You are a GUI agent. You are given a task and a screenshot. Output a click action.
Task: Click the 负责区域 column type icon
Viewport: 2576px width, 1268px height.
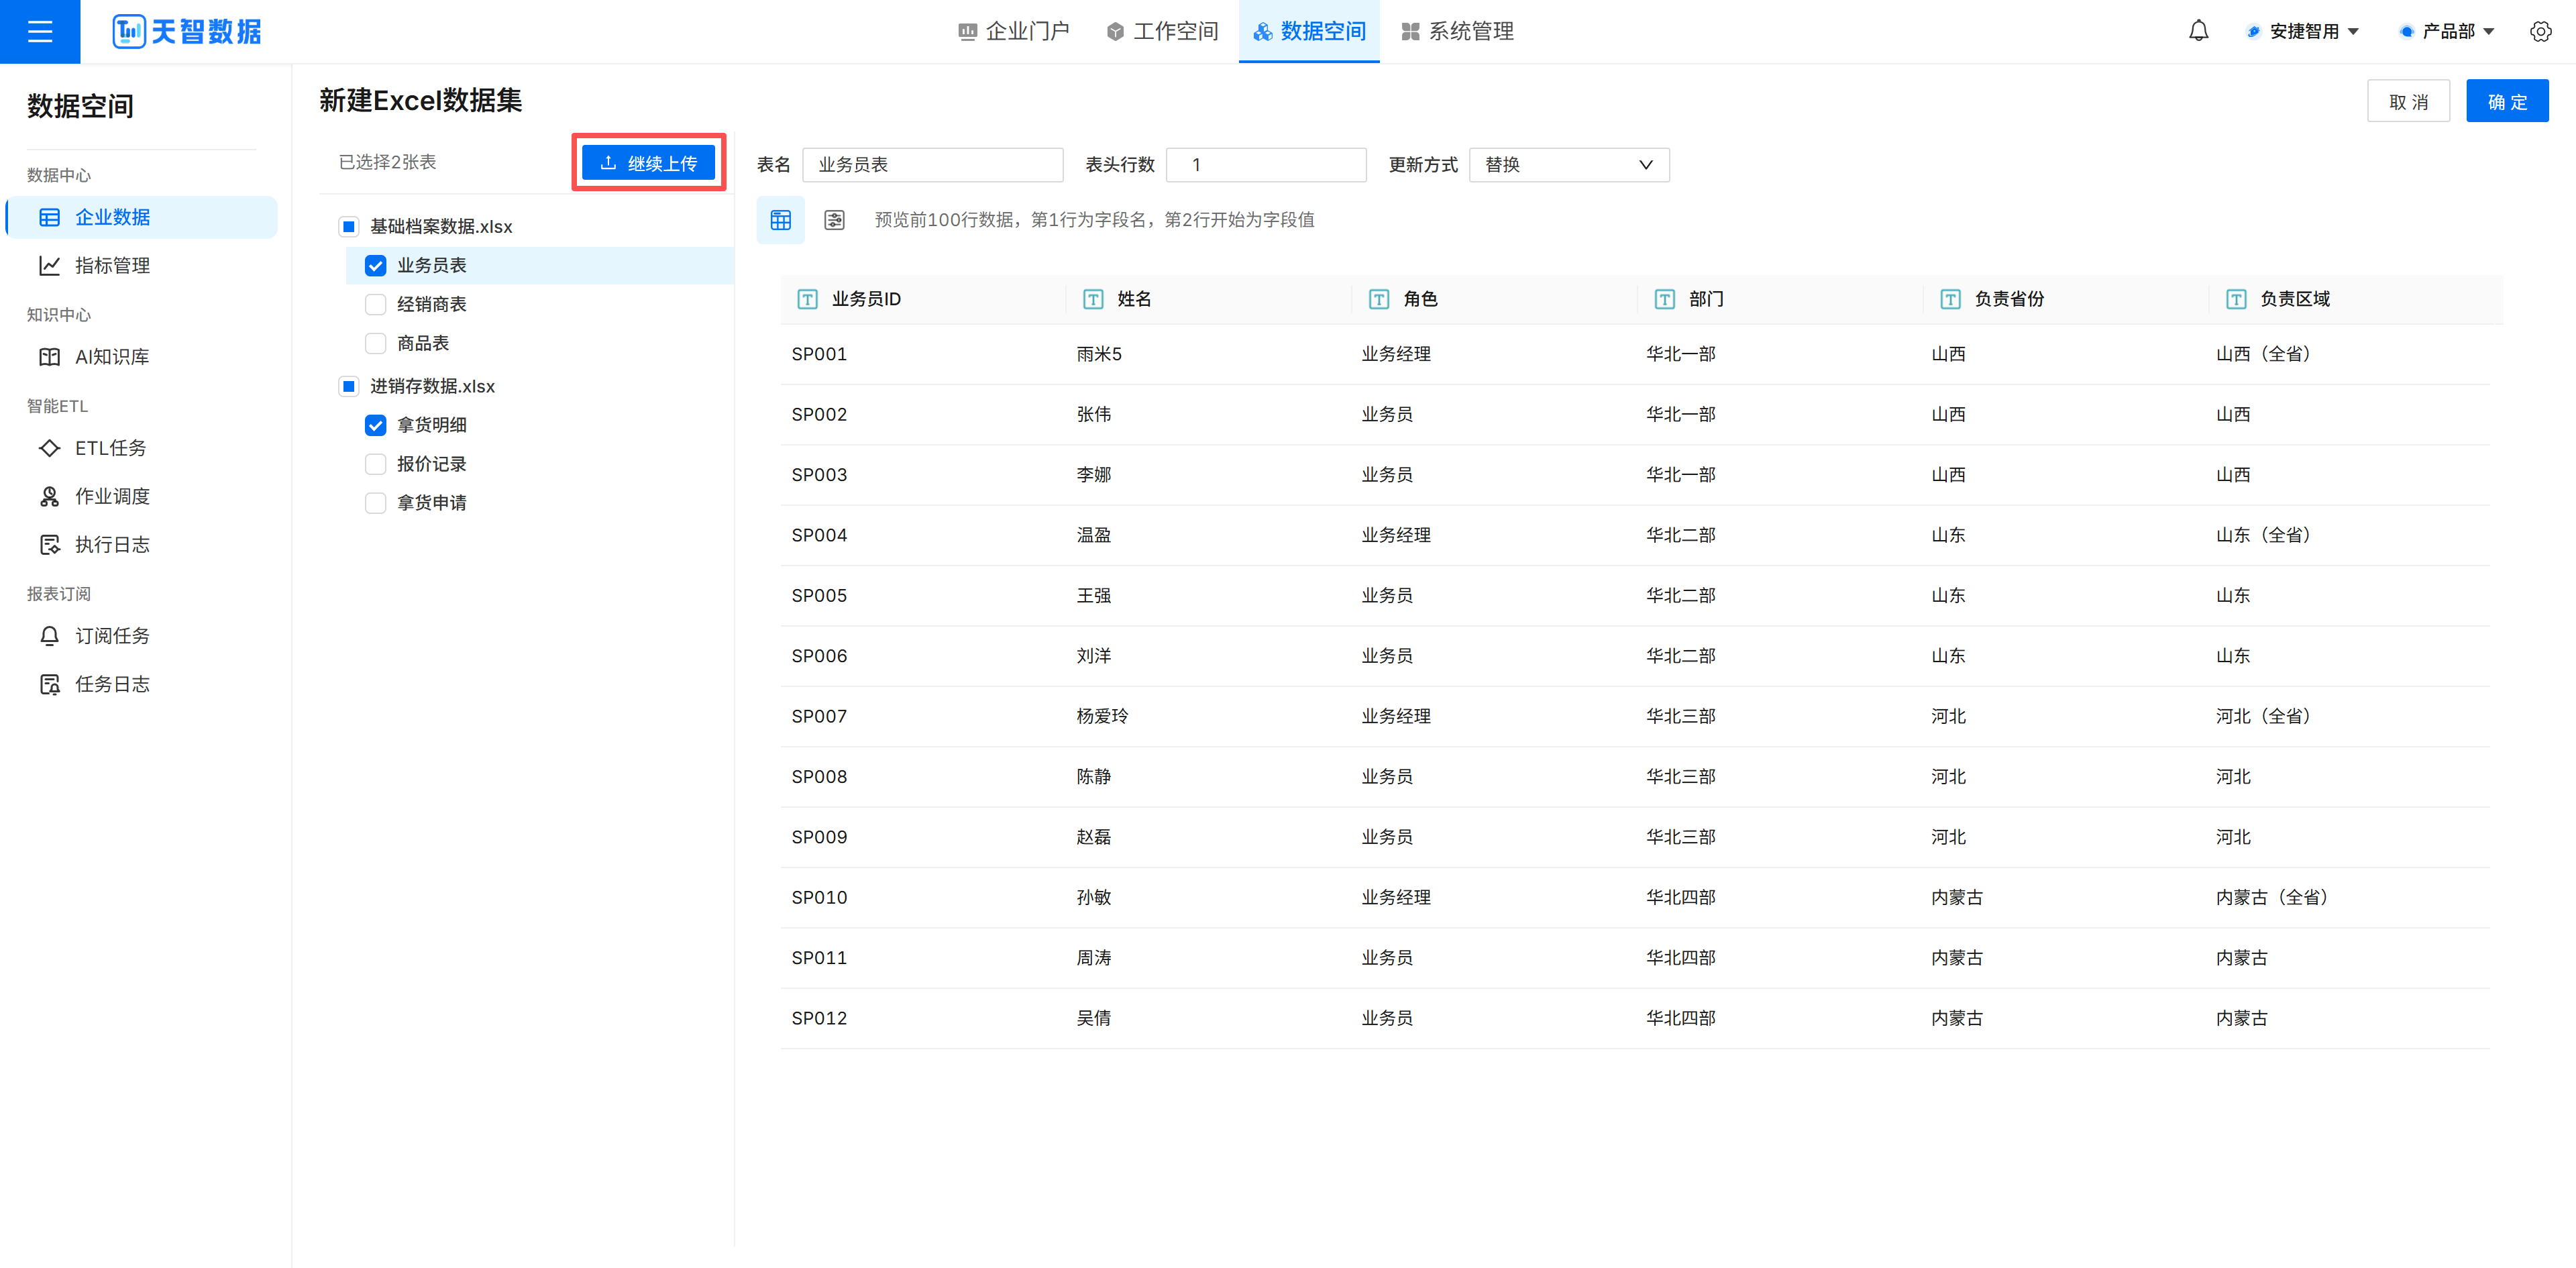pyautogui.click(x=2237, y=299)
